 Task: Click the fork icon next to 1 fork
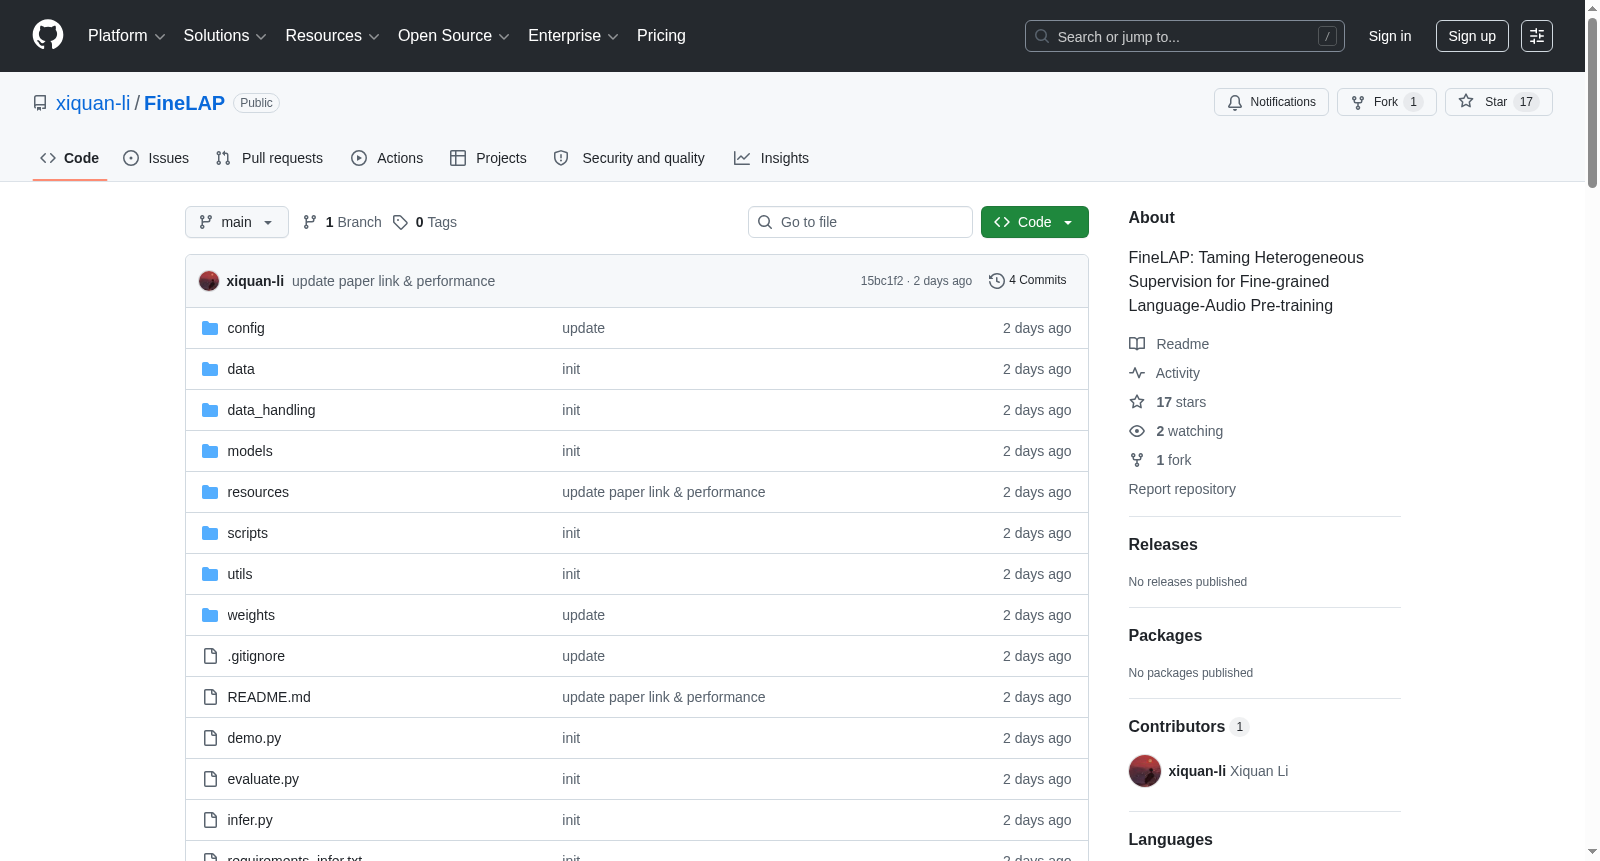1137,460
